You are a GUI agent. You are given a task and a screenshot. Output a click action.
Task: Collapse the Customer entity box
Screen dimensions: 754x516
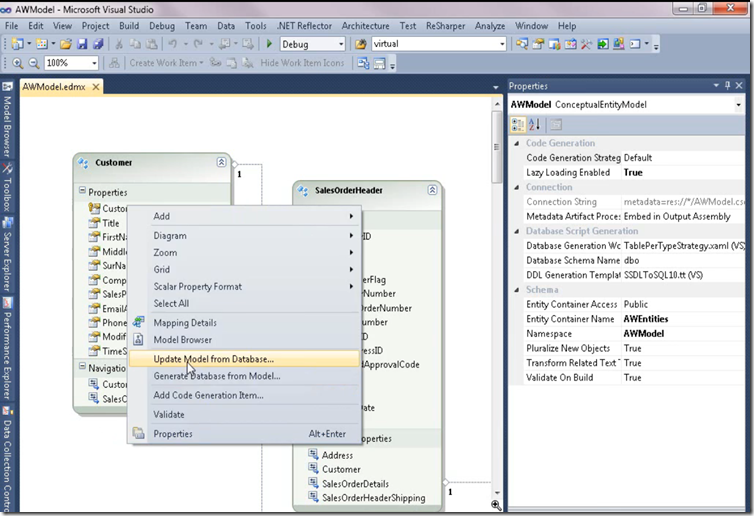(221, 162)
